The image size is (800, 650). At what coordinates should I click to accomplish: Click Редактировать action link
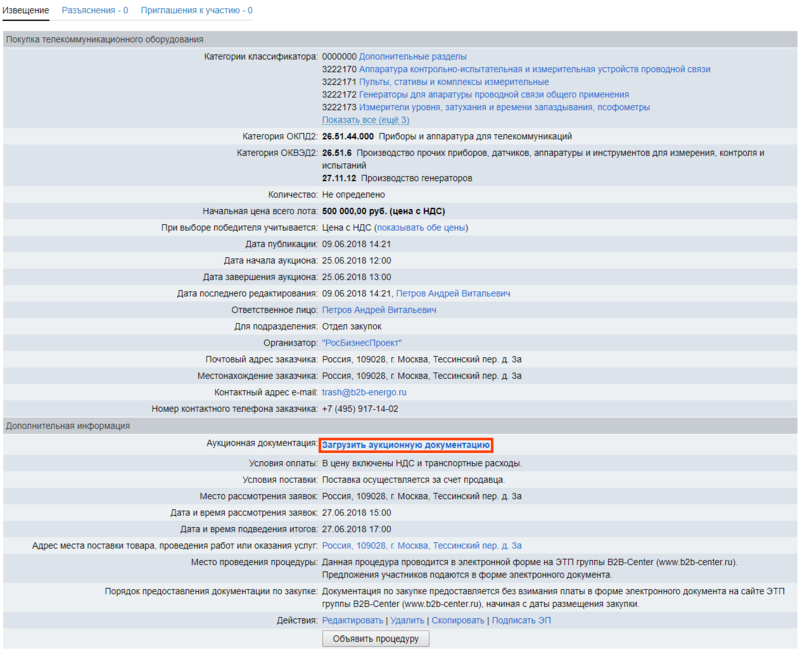352,621
